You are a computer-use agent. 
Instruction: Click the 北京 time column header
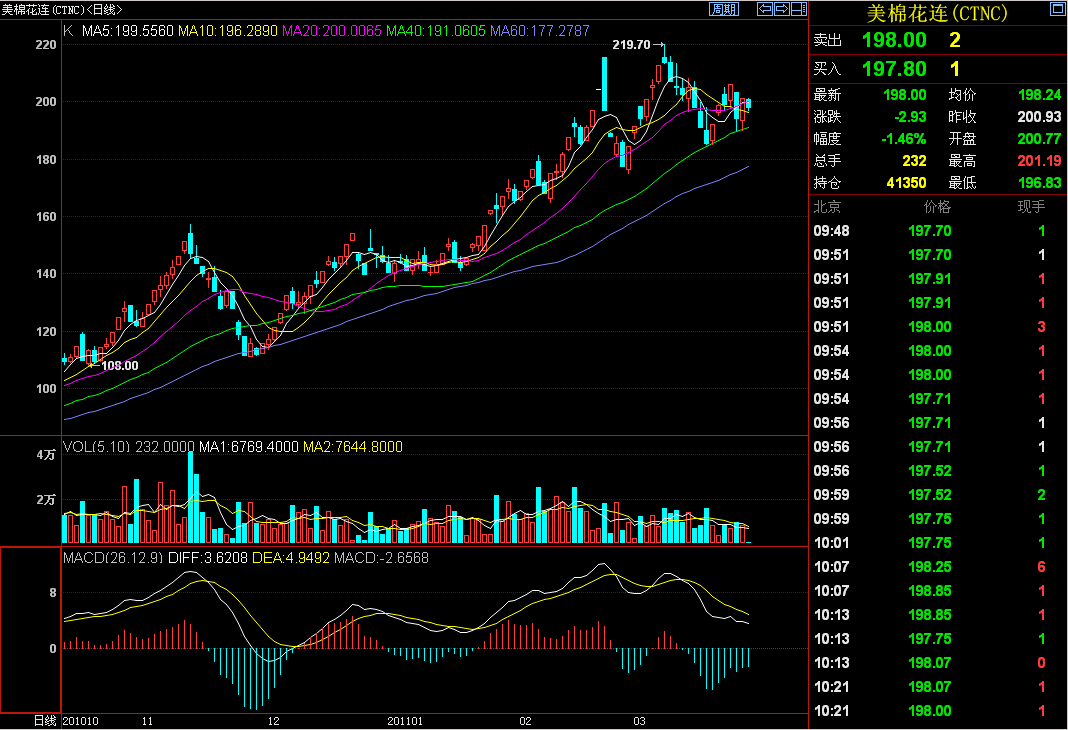[x=827, y=207]
